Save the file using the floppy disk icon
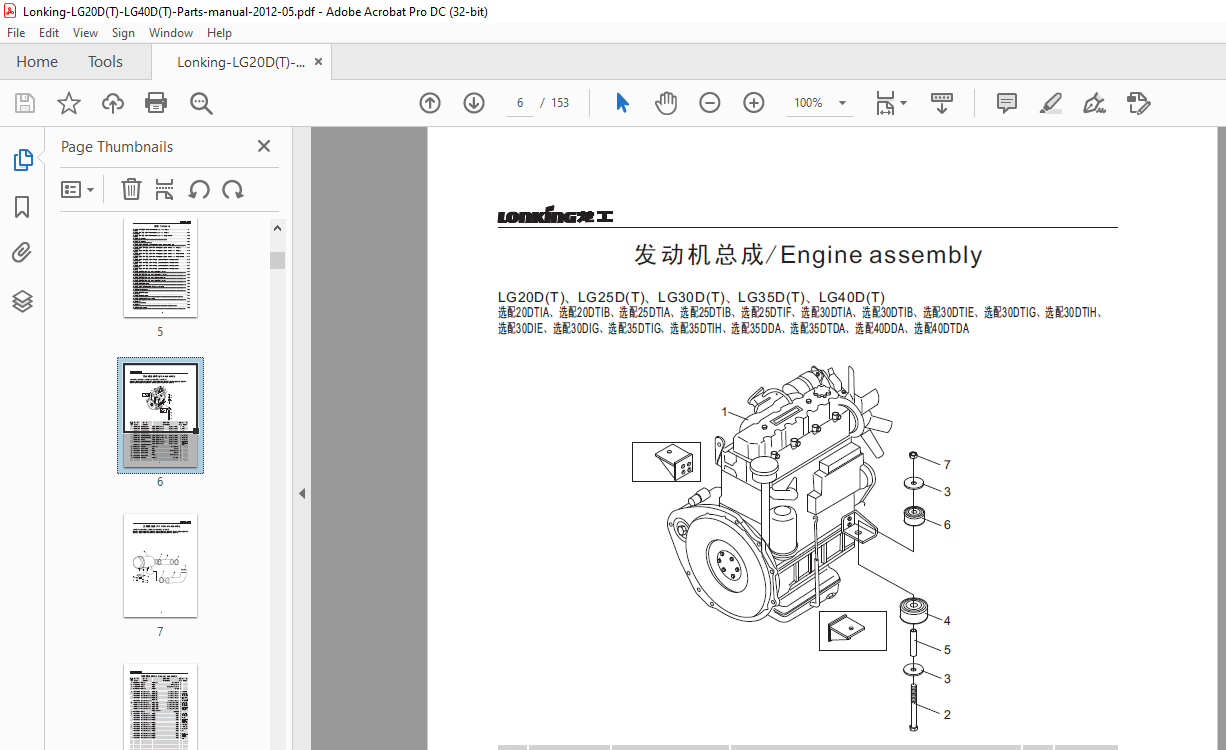This screenshot has height=750, width=1226. point(25,103)
